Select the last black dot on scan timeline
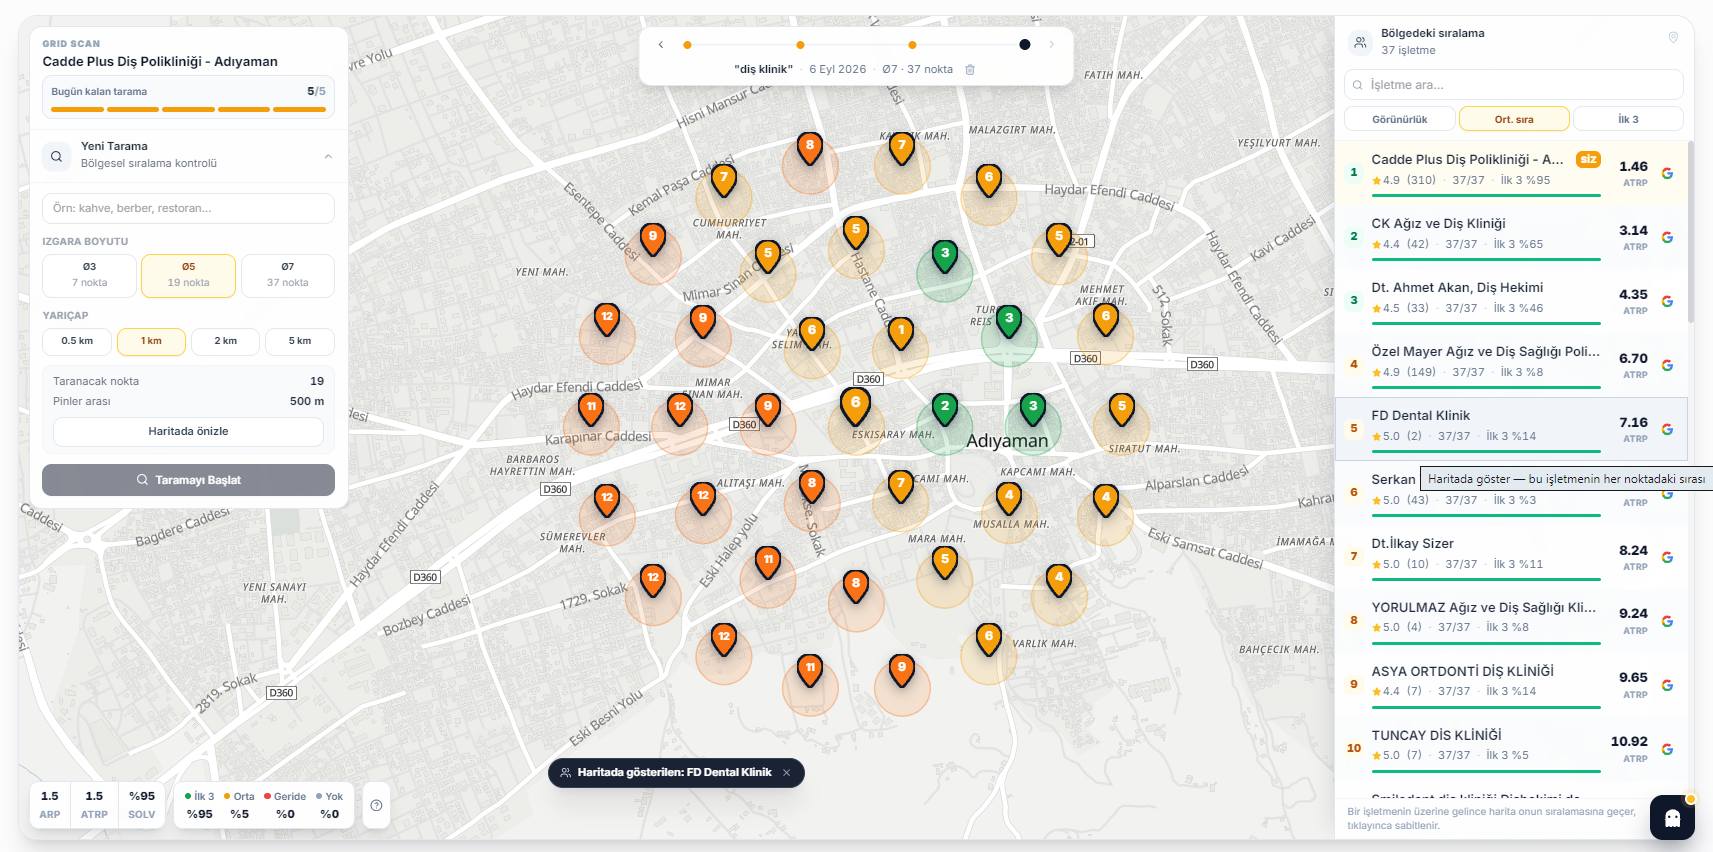 pyautogui.click(x=1024, y=45)
